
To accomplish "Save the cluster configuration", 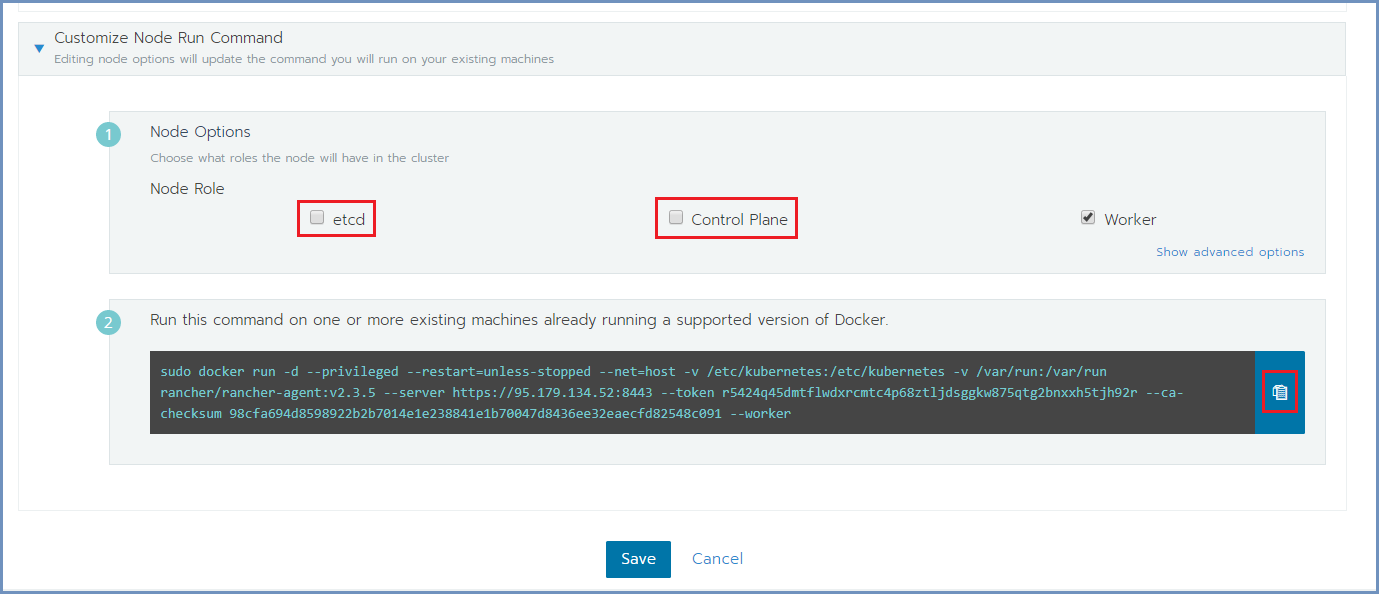I will click(638, 559).
